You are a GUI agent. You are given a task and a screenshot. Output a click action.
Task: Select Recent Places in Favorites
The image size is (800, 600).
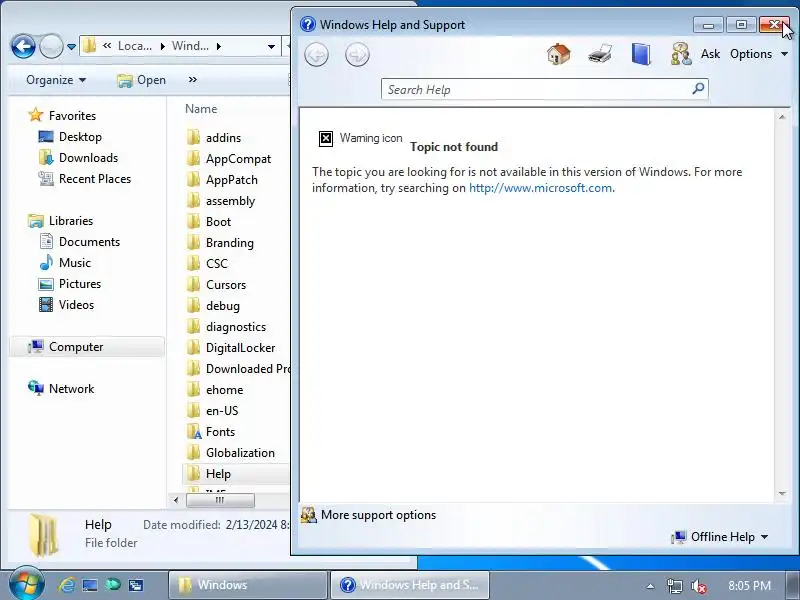point(85,179)
